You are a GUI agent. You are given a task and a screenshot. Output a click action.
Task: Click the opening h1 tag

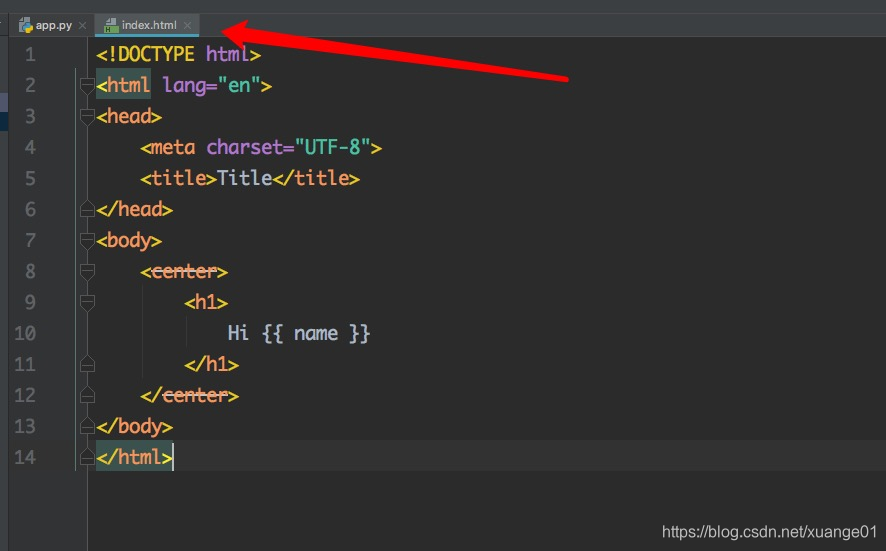pos(206,303)
